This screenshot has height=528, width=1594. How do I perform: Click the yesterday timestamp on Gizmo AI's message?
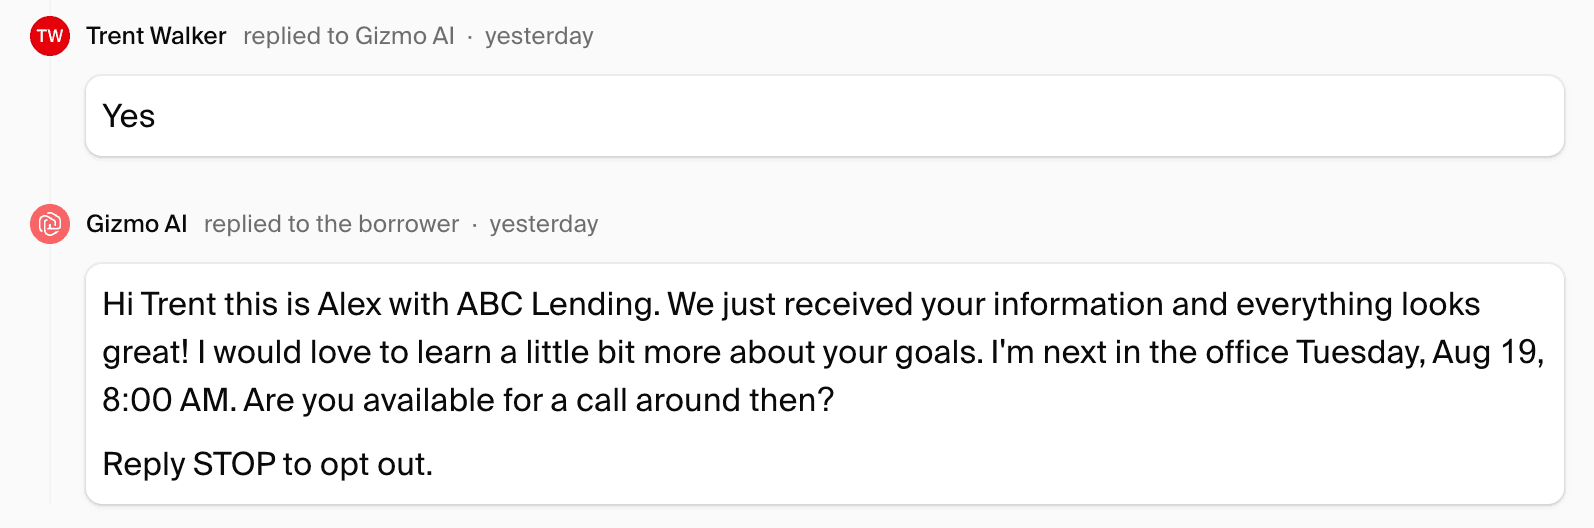tap(543, 224)
